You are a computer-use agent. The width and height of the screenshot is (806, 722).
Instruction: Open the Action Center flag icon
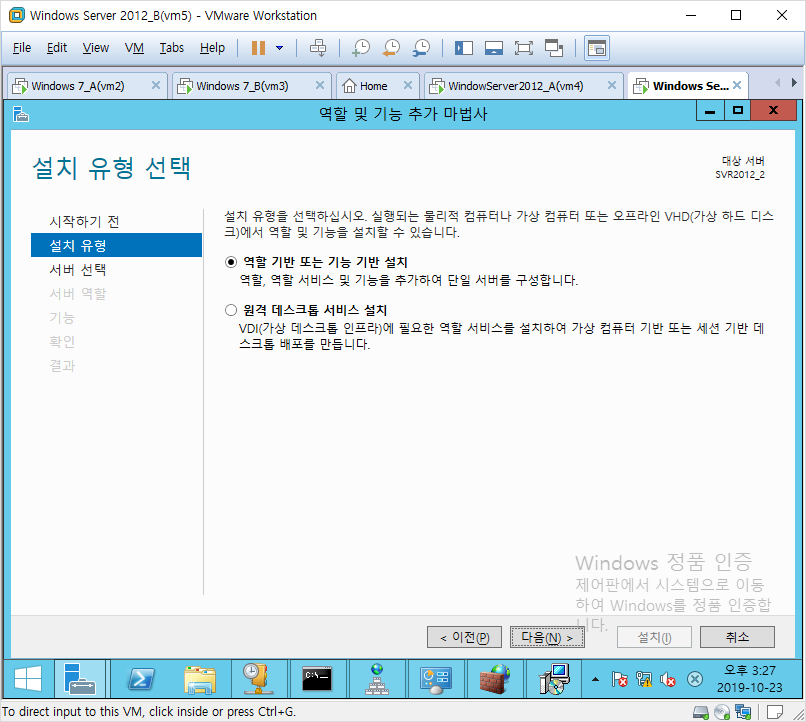point(619,679)
